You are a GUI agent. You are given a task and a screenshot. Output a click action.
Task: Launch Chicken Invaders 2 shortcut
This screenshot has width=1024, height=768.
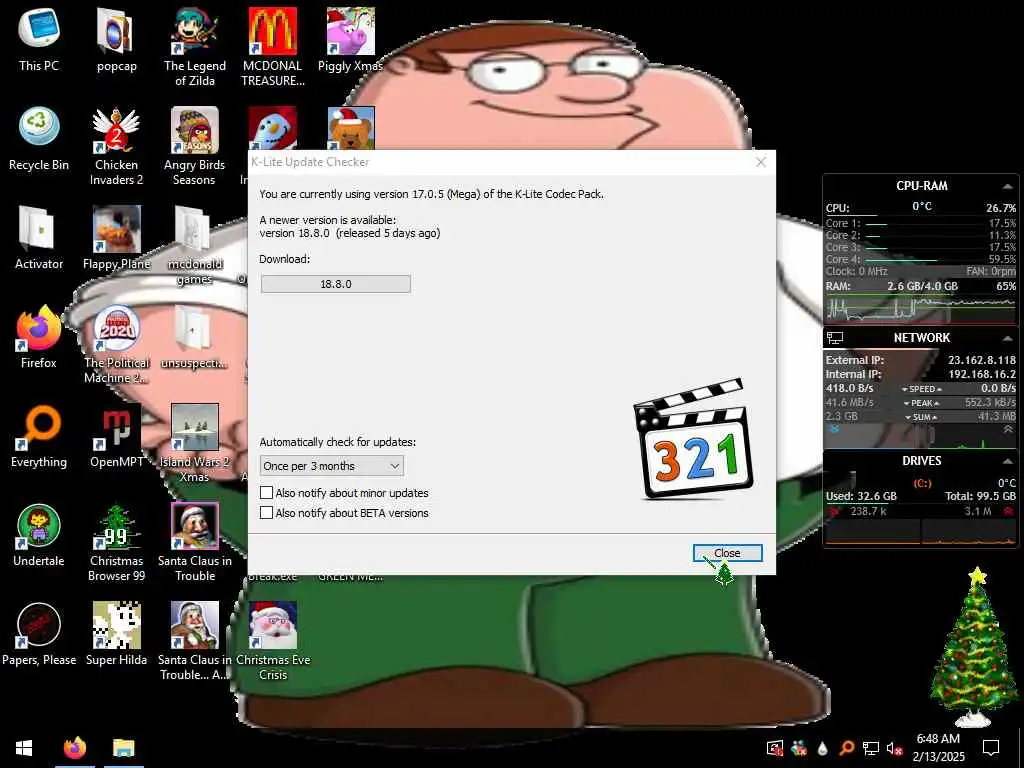pyautogui.click(x=116, y=146)
